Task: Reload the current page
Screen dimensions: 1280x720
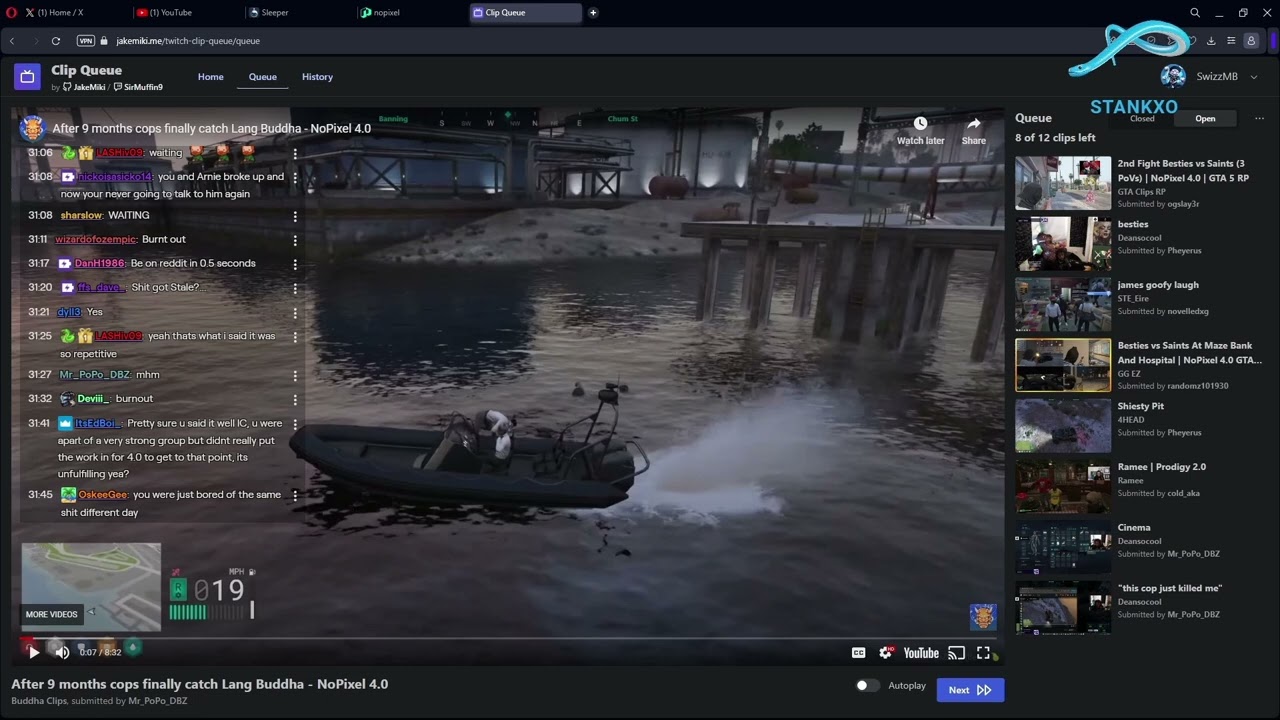Action: tap(56, 41)
